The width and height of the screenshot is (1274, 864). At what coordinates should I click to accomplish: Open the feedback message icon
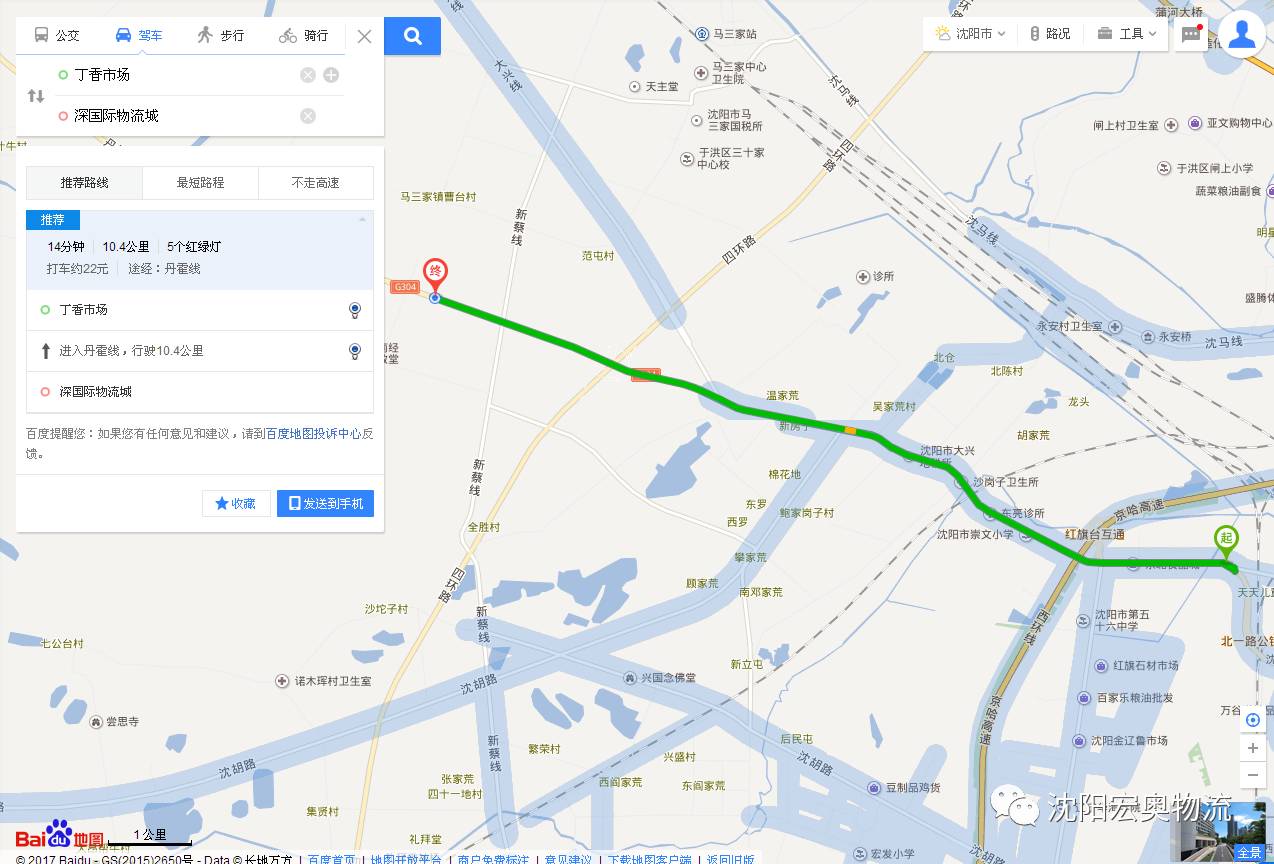1191,34
